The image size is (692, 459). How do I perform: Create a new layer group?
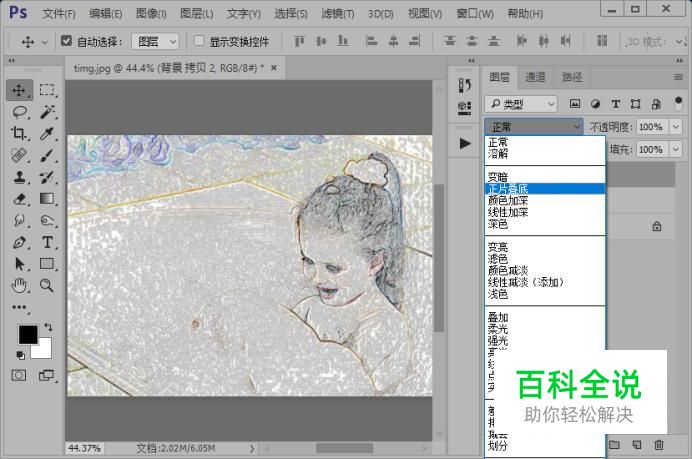(614, 445)
